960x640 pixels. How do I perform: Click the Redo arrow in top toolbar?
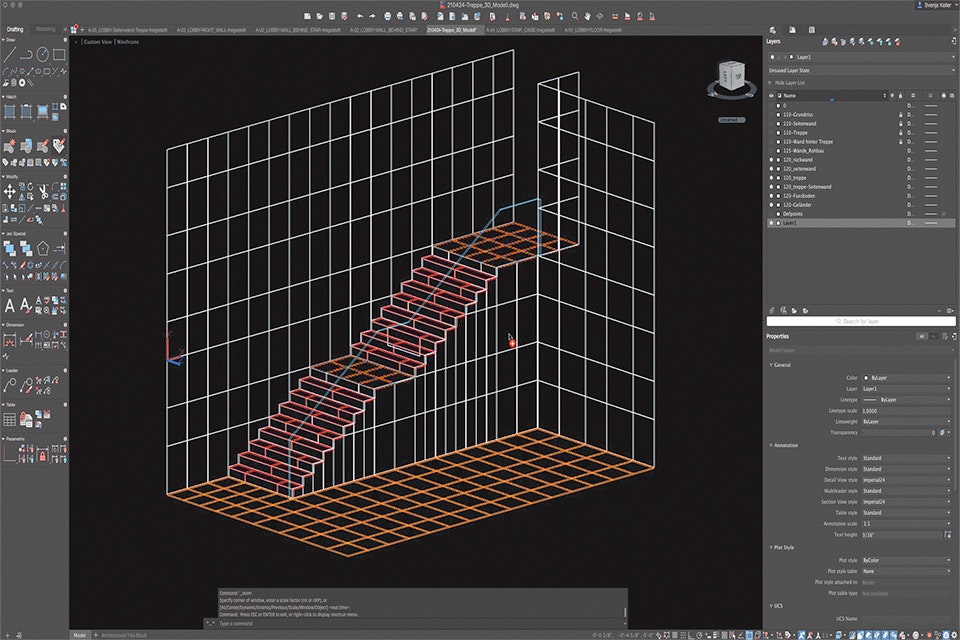tap(372, 17)
